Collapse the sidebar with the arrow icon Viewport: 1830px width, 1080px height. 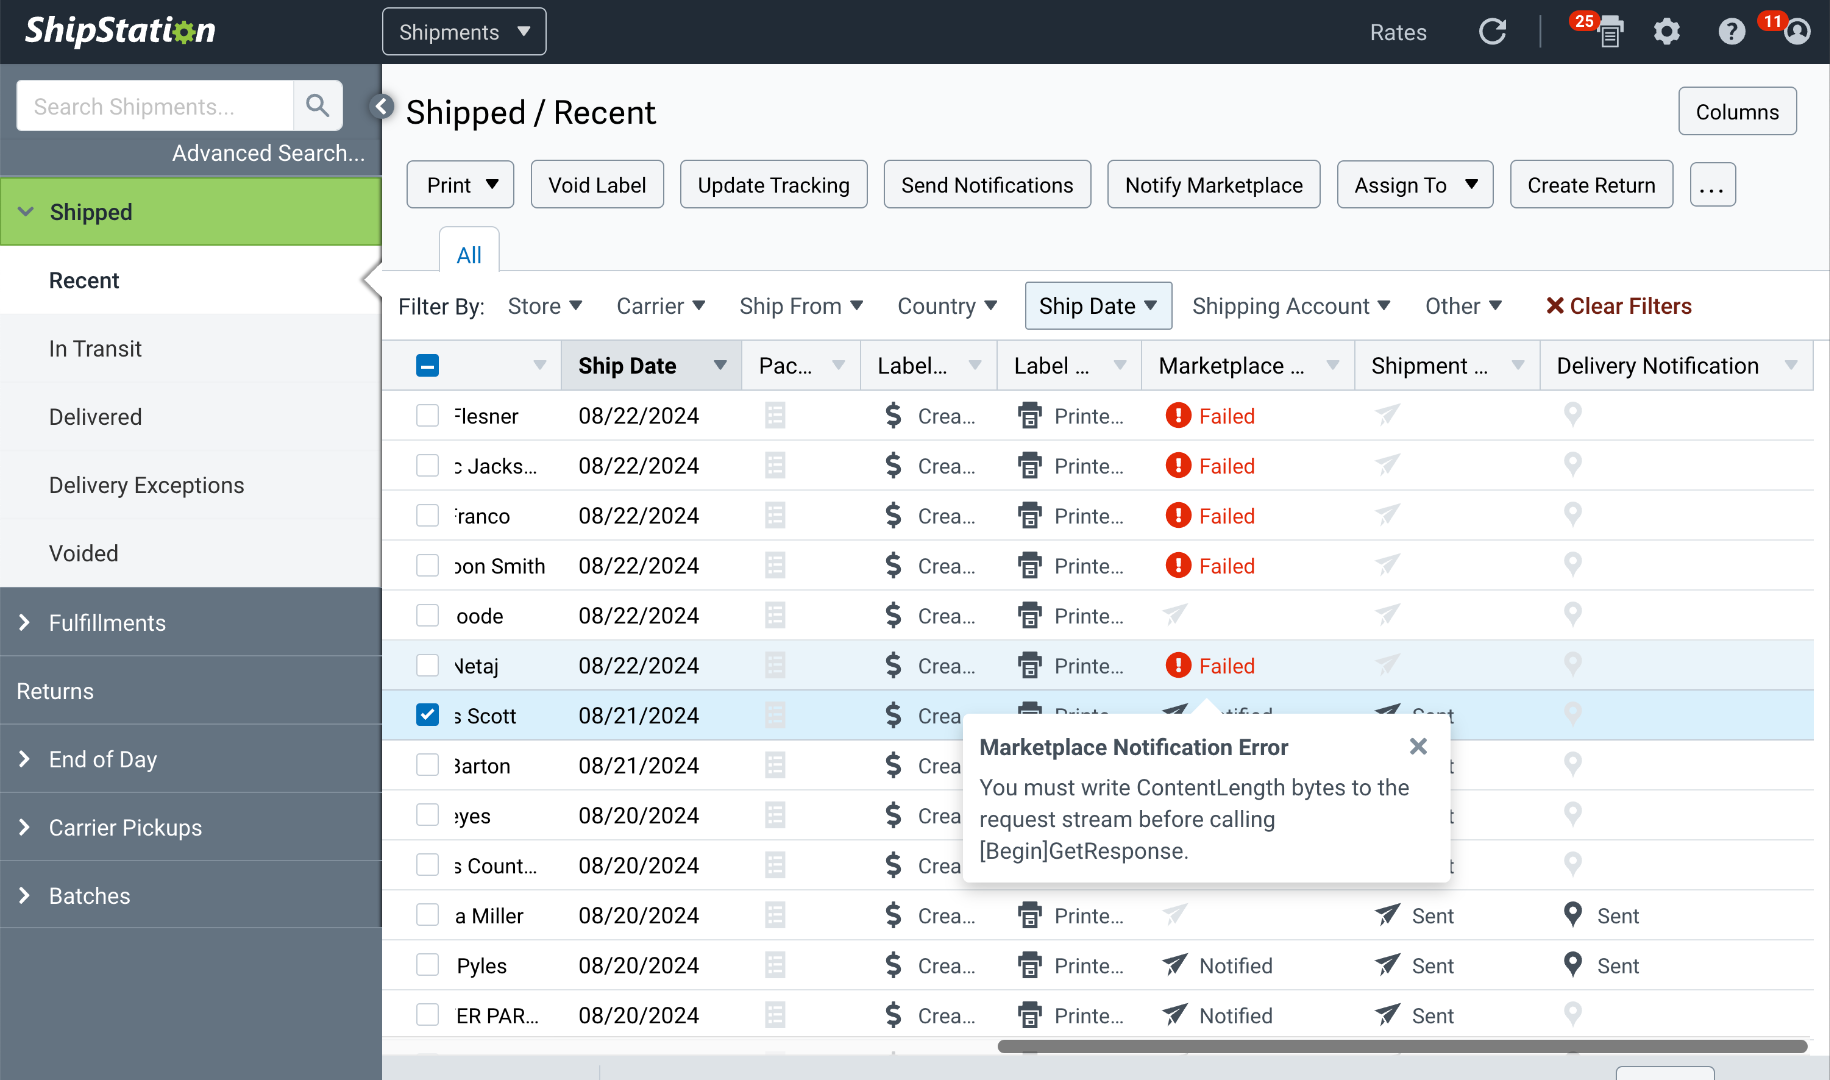click(381, 106)
